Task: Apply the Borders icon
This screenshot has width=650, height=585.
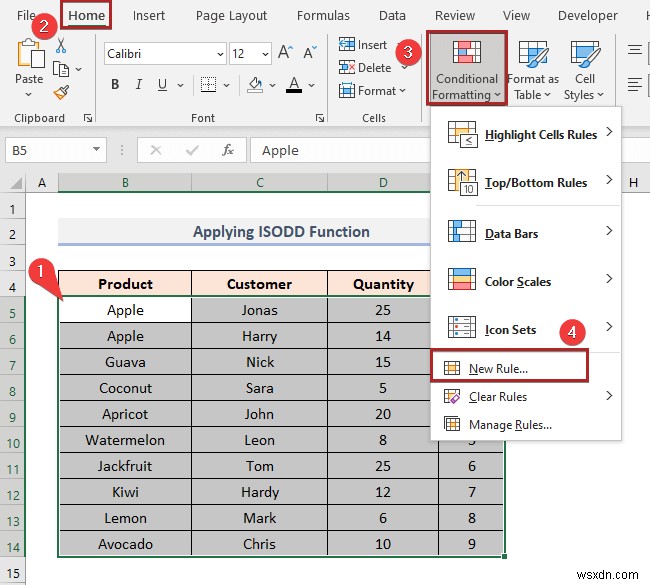Action: tap(208, 85)
